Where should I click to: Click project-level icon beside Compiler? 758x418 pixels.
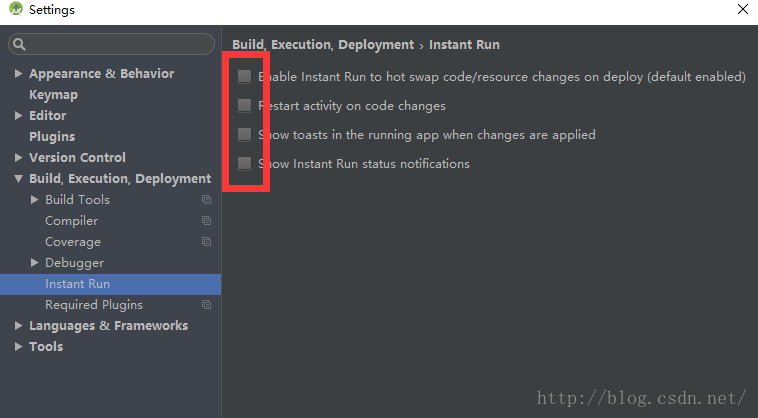pyautogui.click(x=206, y=220)
